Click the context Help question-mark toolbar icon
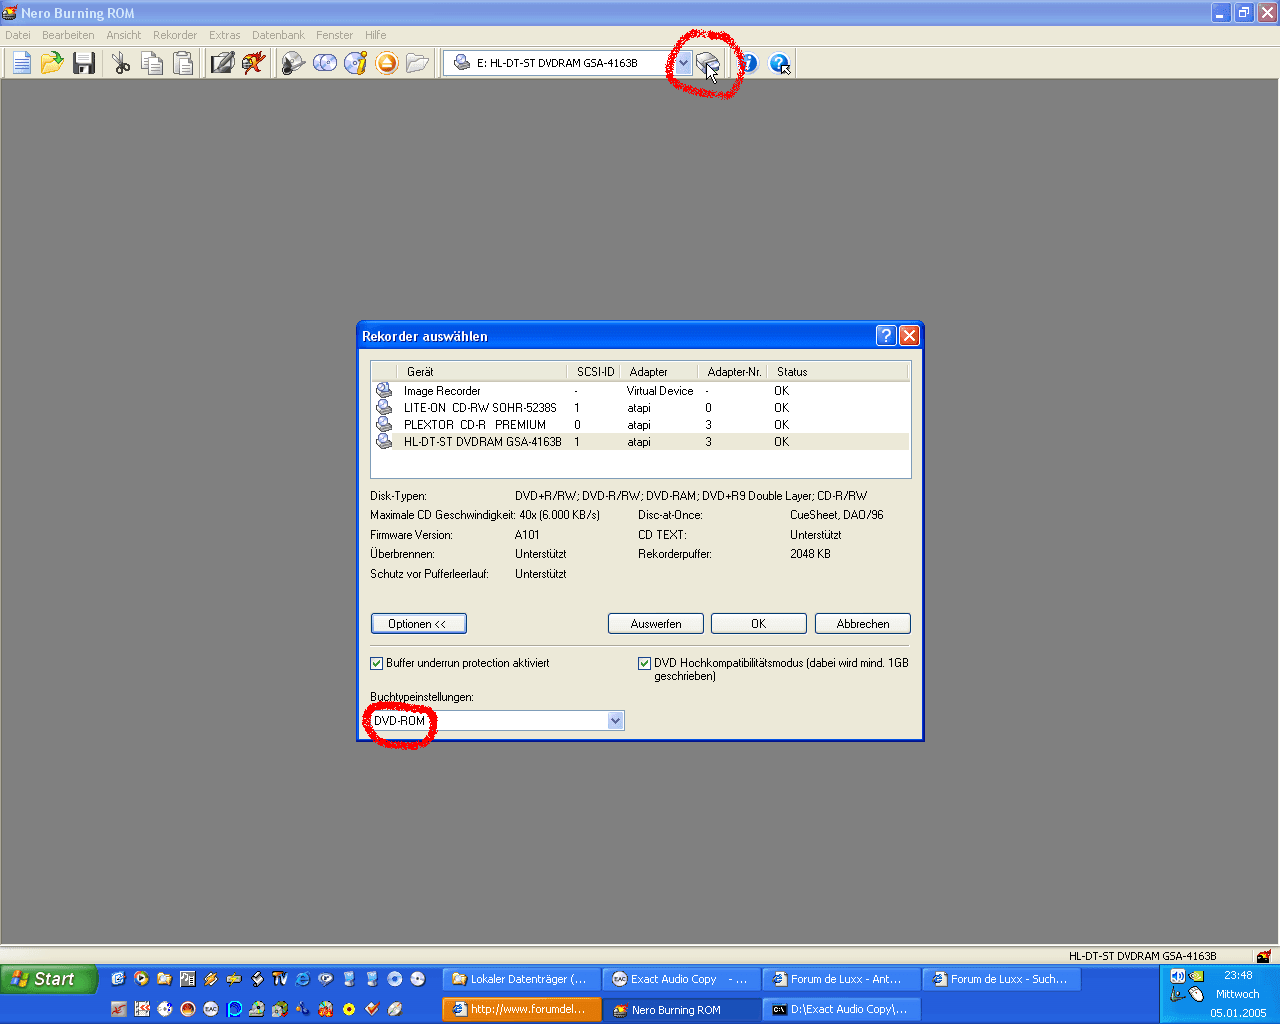1280x1024 pixels. point(780,63)
